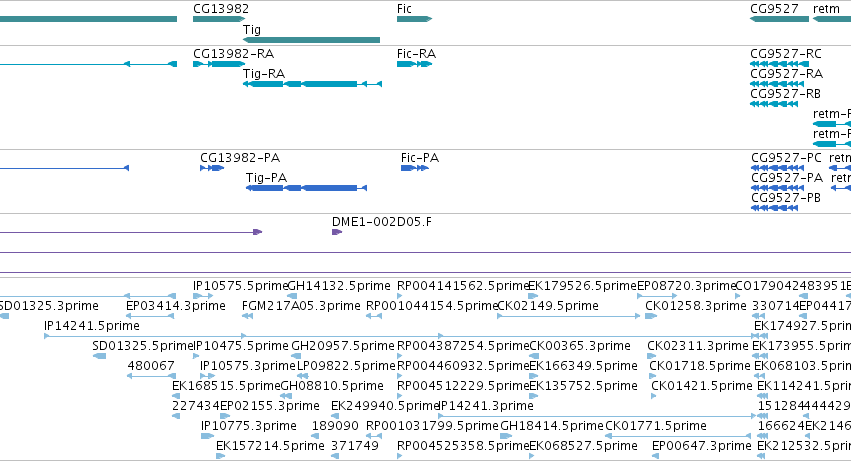Viewport: 851px width, 461px height.
Task: Click EST IP10775.3prime
Action: [x=249, y=427]
